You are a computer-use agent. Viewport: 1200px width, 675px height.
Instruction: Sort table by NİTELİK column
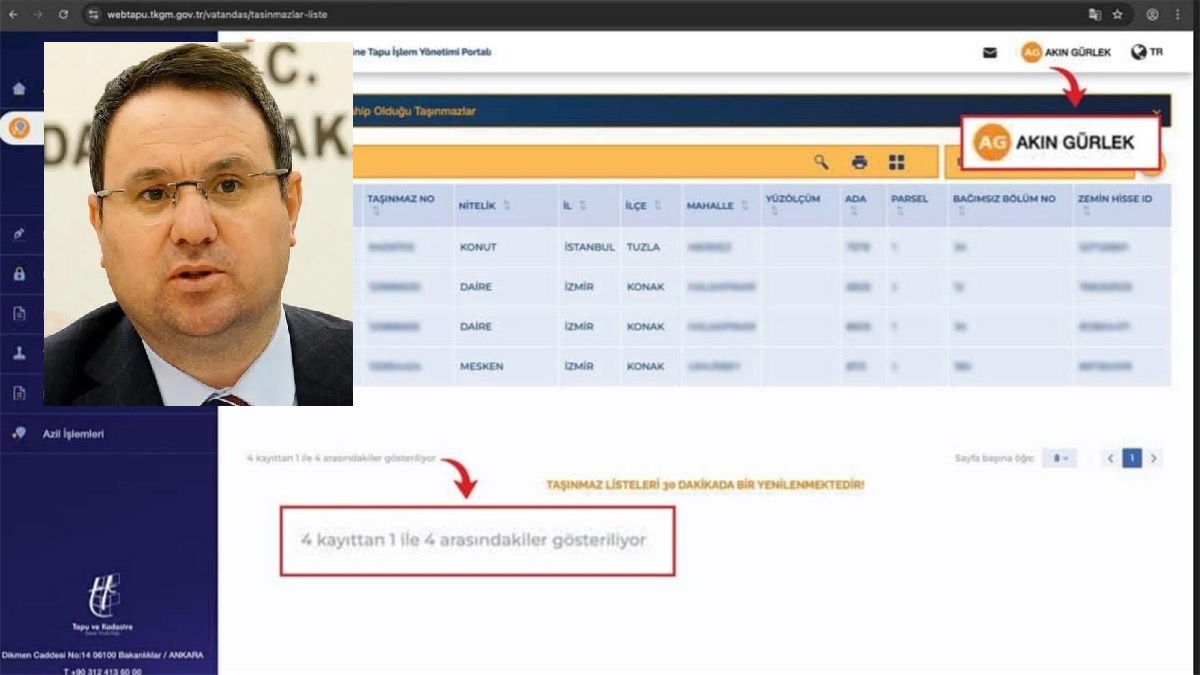coord(484,206)
